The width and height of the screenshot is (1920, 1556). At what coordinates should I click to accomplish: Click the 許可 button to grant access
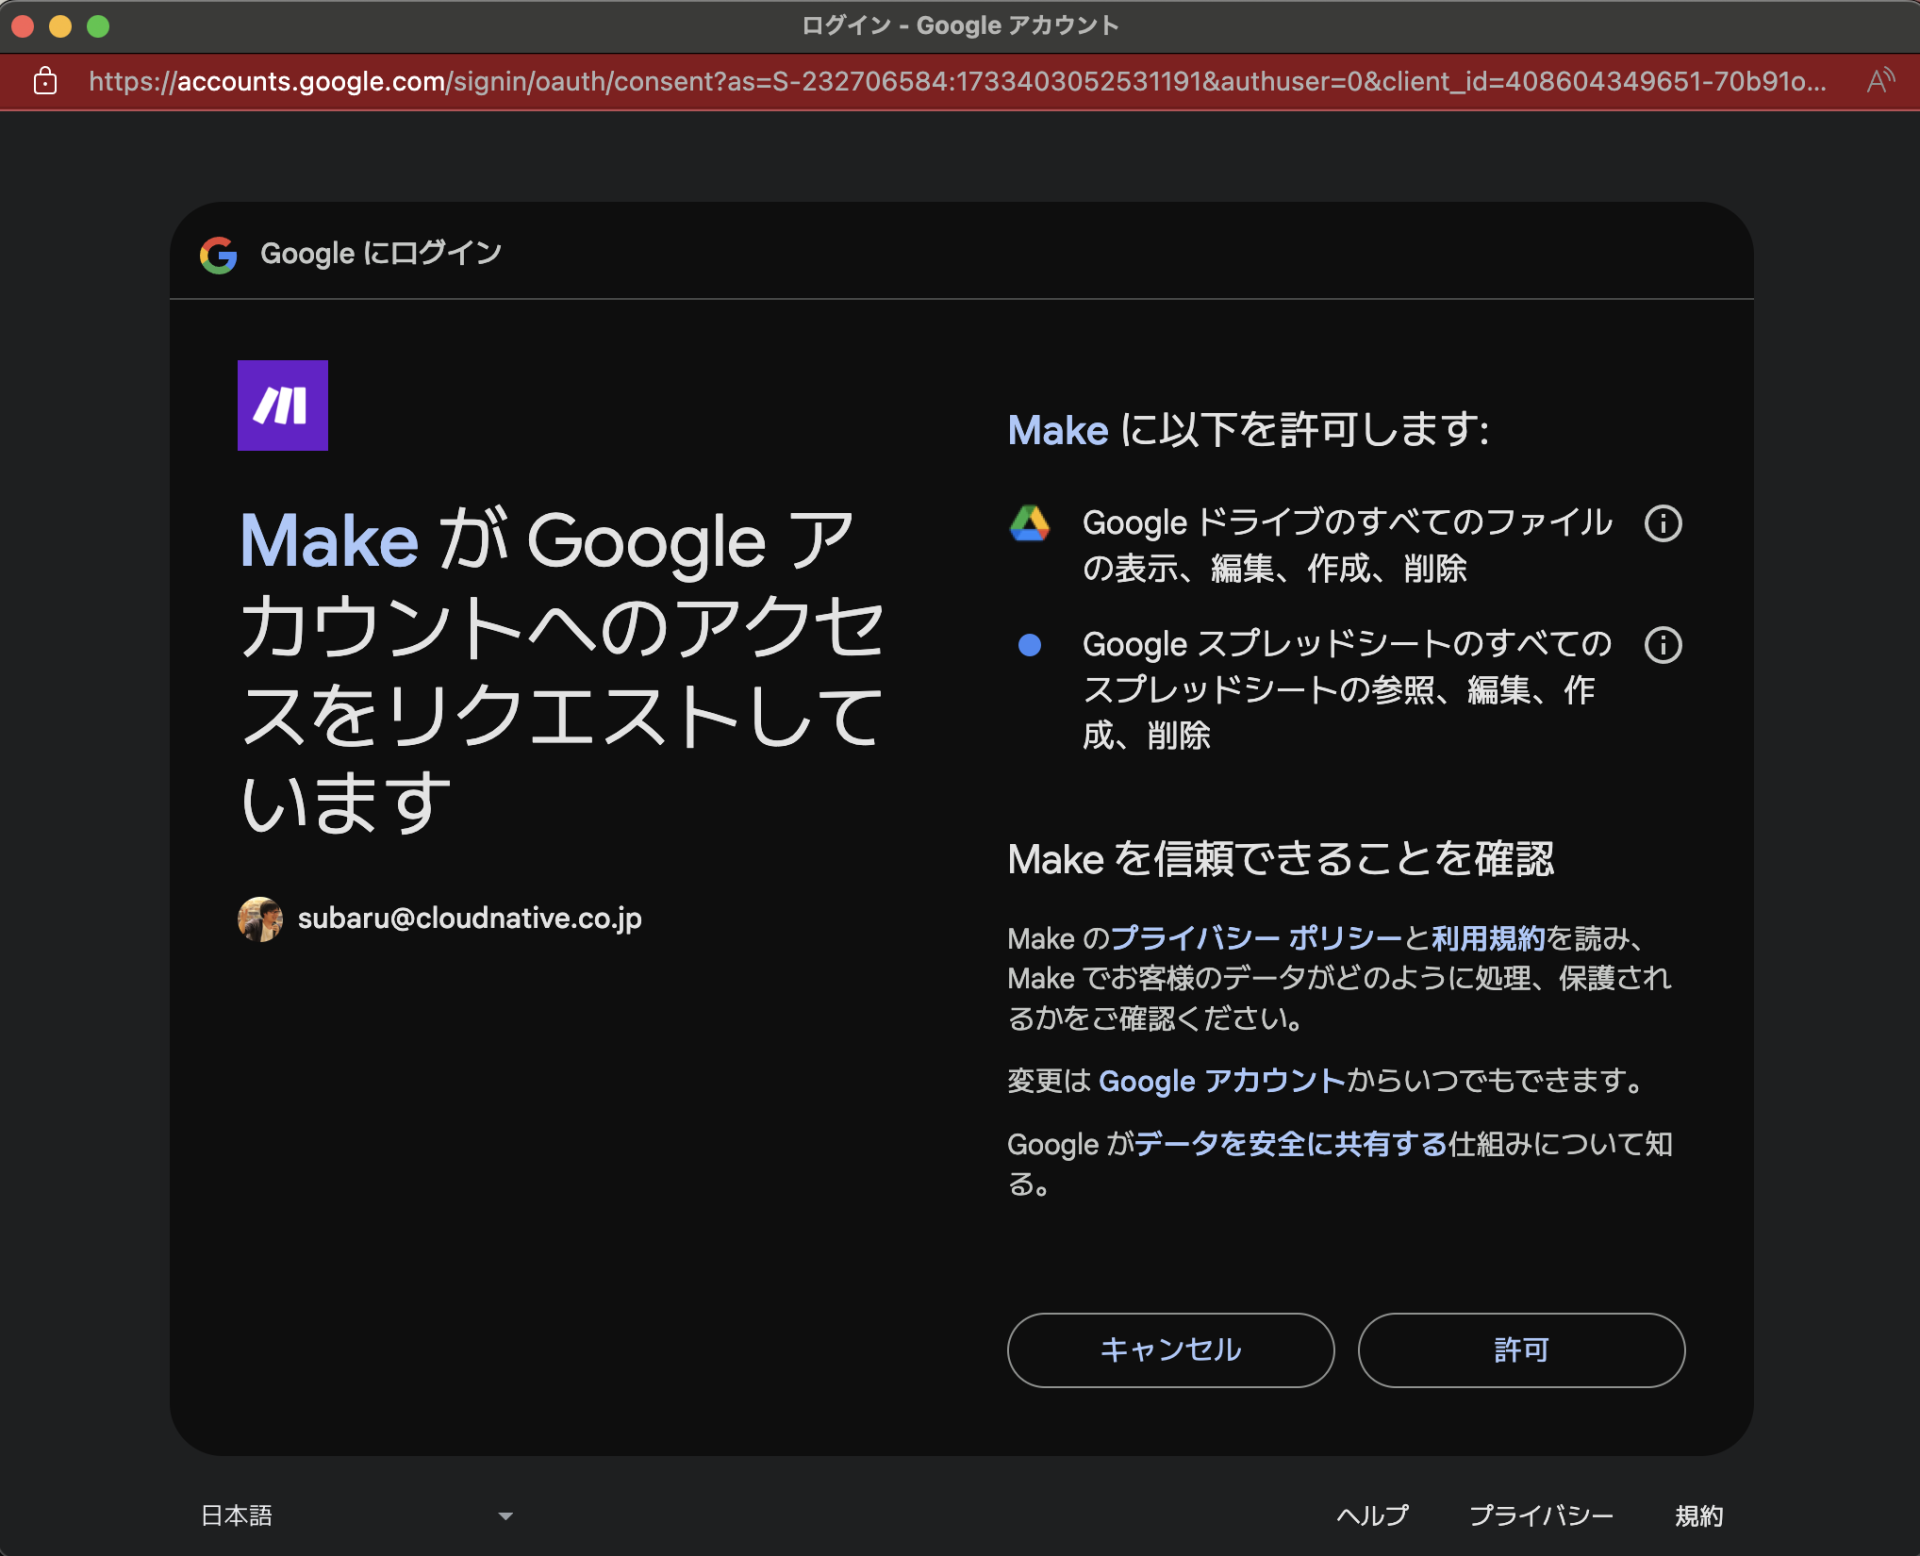tap(1521, 1350)
